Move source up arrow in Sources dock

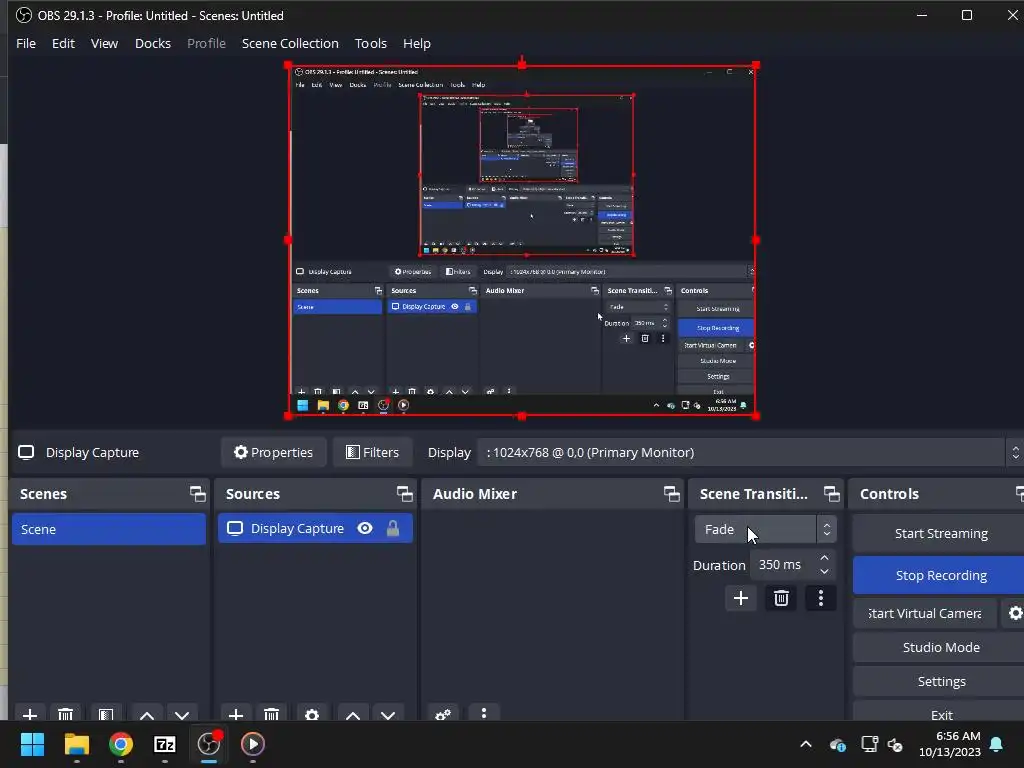click(x=353, y=714)
